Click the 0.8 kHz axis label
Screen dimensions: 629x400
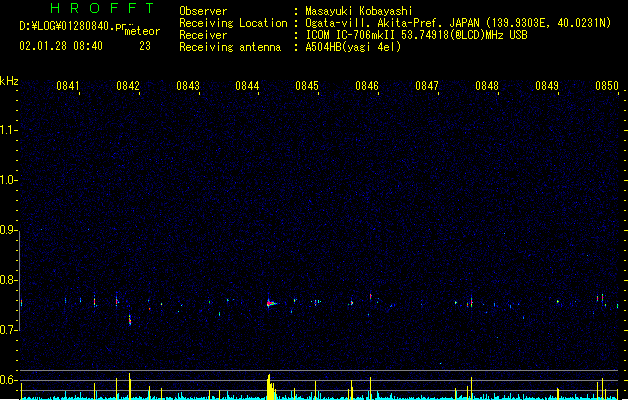8,280
